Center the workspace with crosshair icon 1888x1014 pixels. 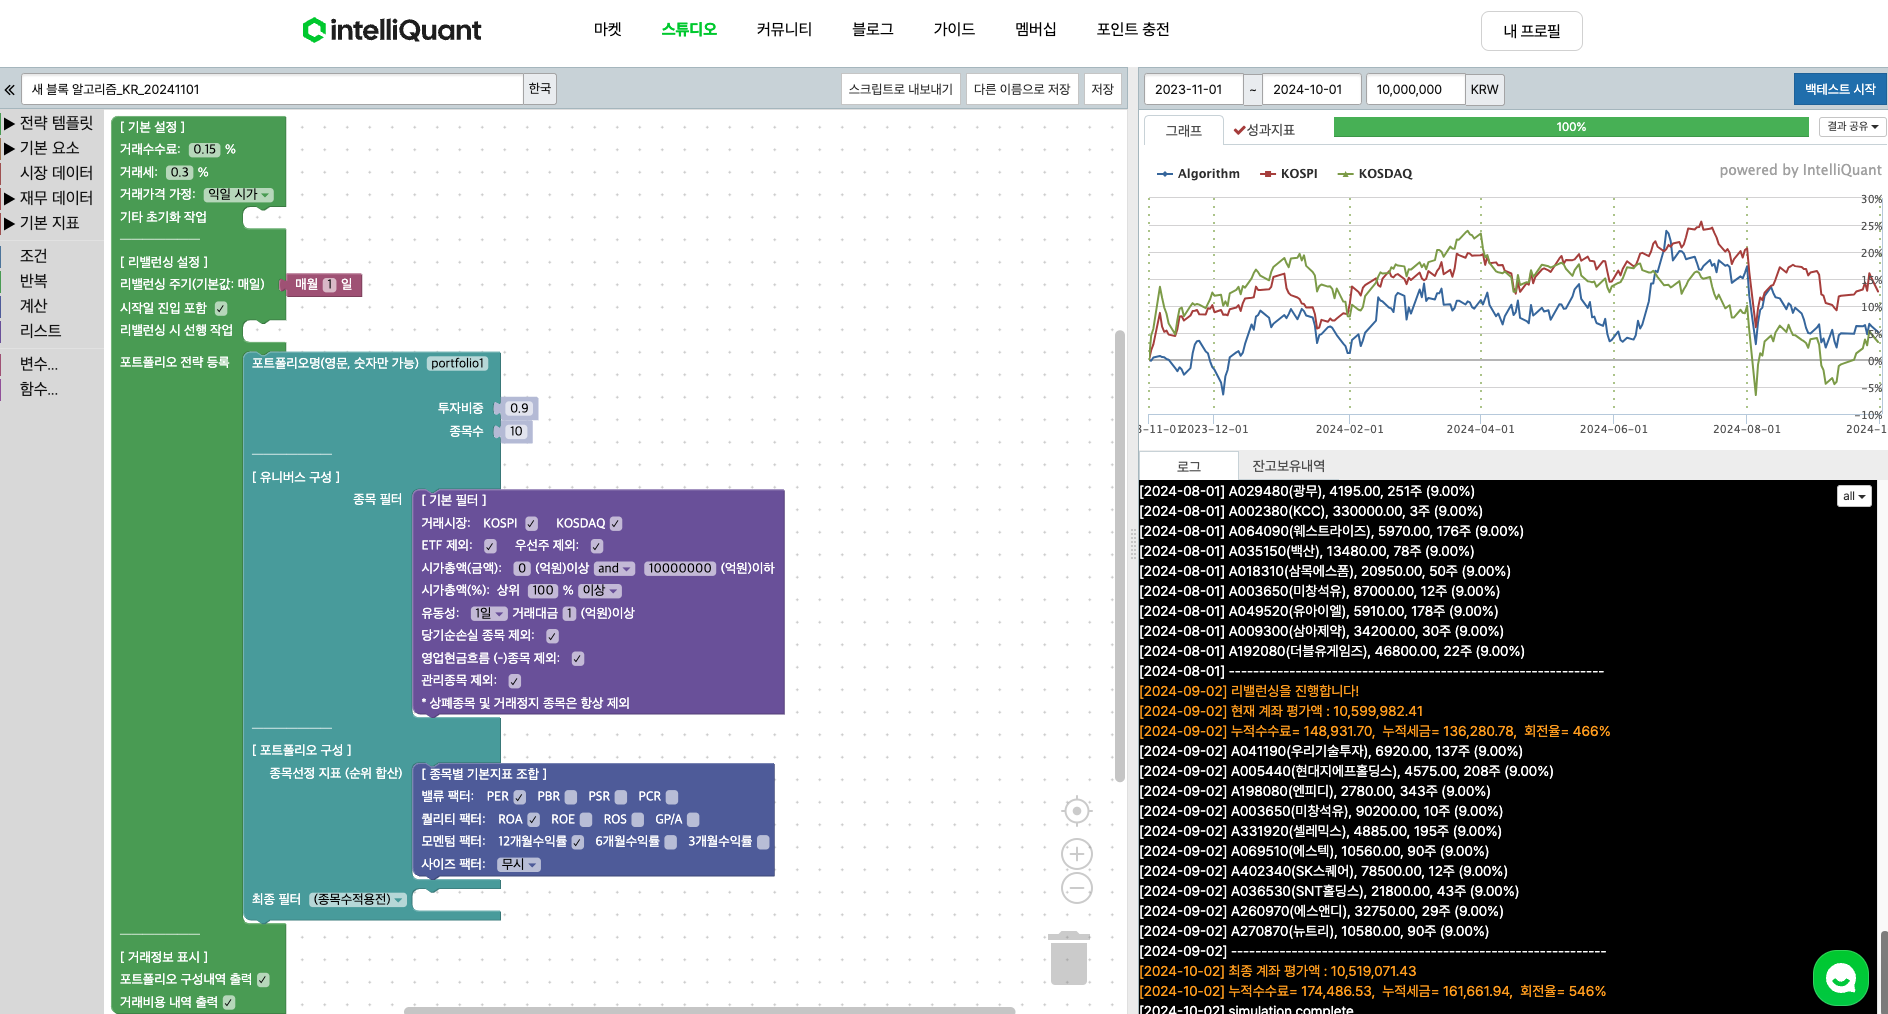click(1076, 811)
